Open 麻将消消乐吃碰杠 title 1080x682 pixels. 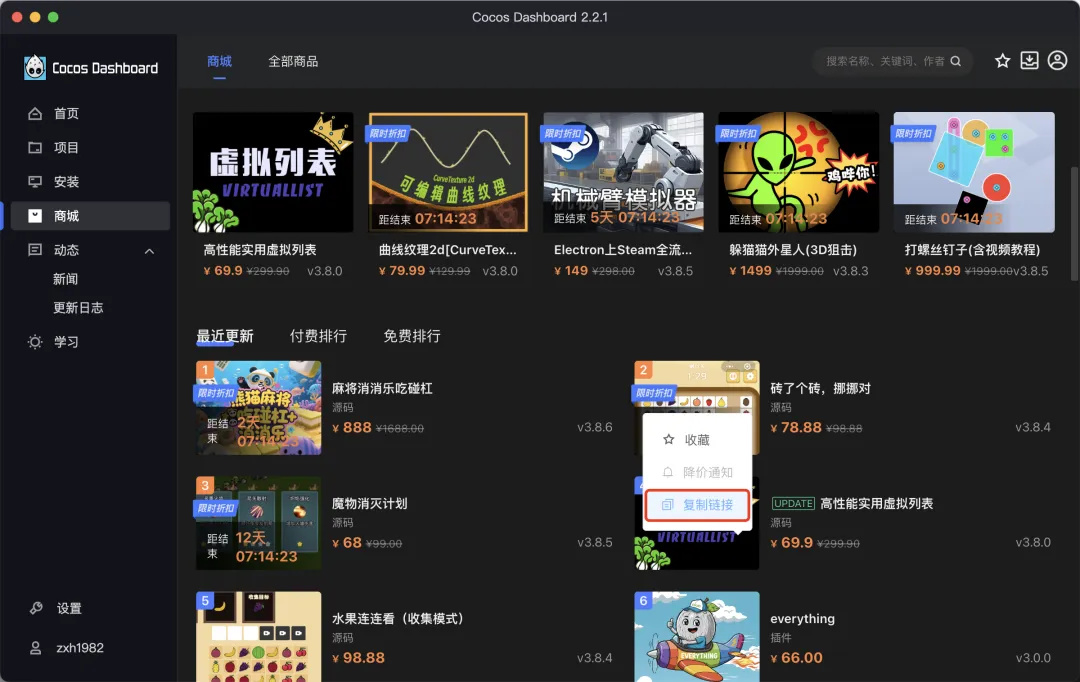382,389
